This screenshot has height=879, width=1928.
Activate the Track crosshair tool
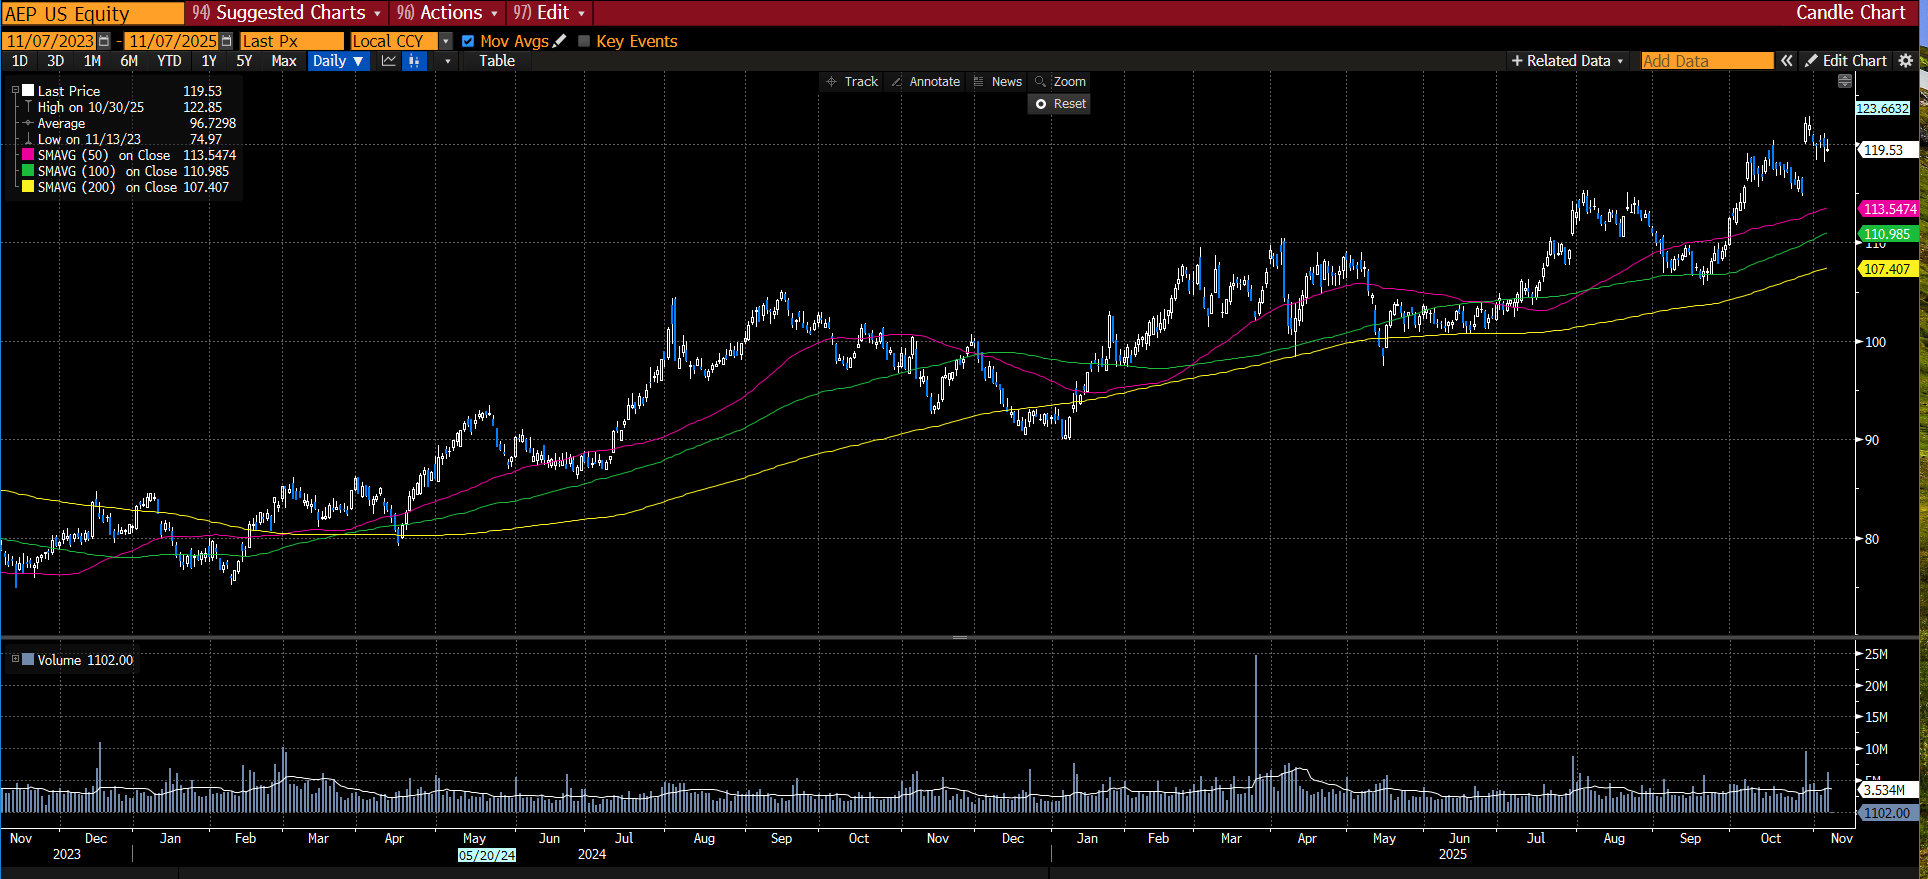[x=851, y=82]
